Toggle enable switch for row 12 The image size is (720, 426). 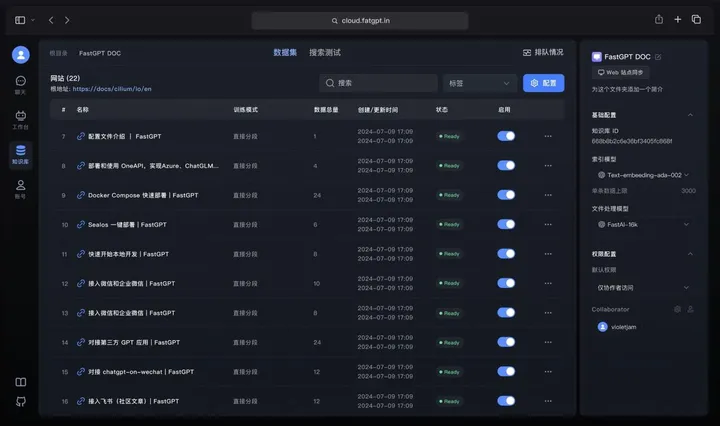506,283
